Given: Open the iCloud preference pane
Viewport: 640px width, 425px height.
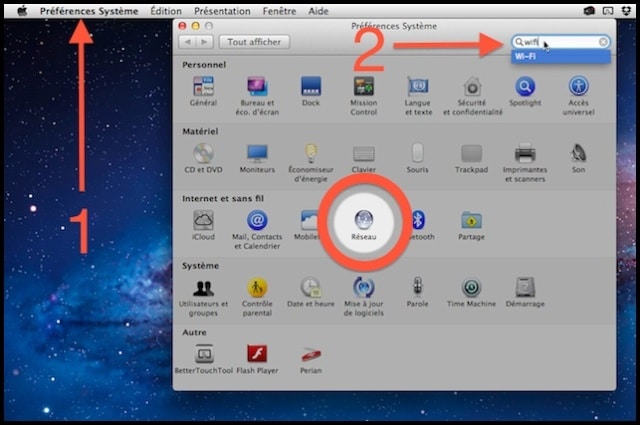Looking at the screenshot, I should point(203,225).
